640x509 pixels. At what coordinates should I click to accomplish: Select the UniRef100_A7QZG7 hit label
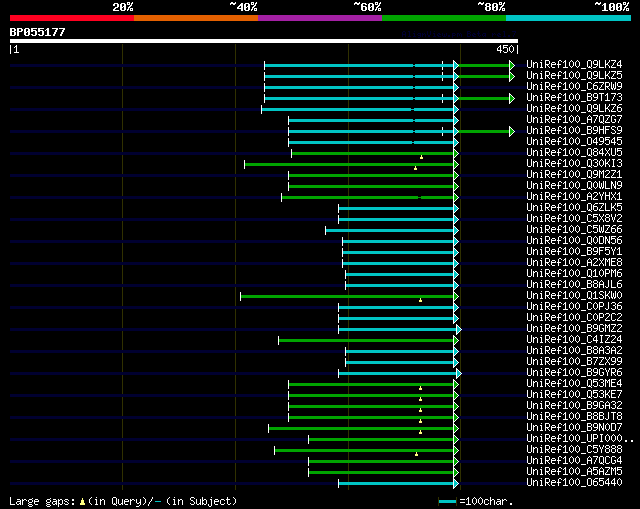574,120
